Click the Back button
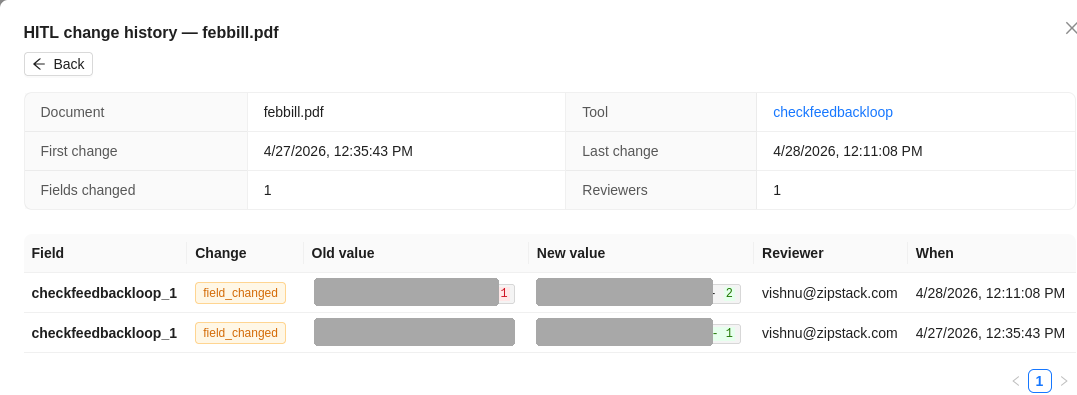This screenshot has height=395, width=1077. 58,64
